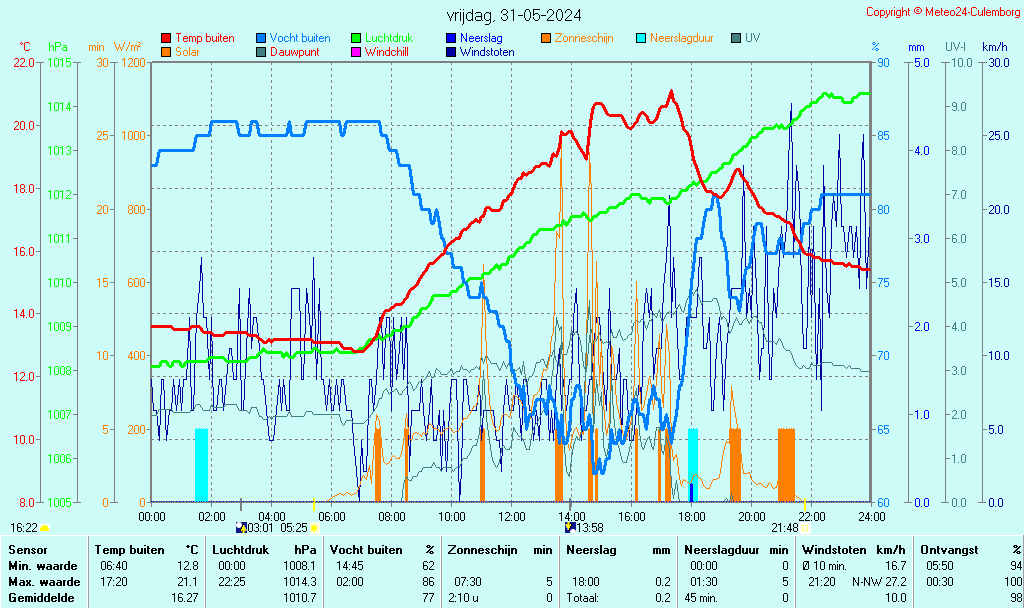Click the sunset icon at 21:48

click(x=804, y=527)
